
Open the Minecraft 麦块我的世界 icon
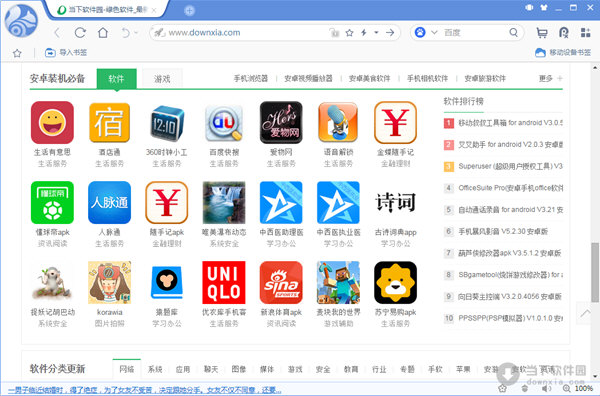click(x=338, y=282)
